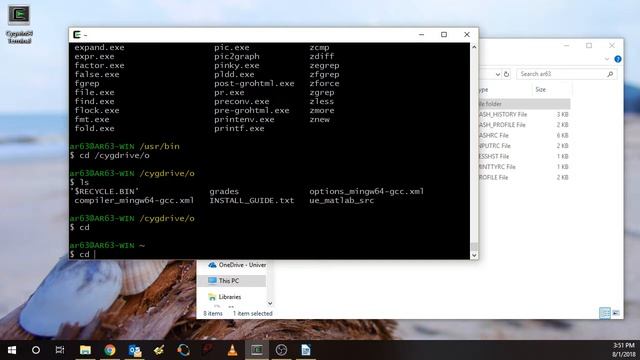This screenshot has height=360, width=640.
Task: Click refresh button in Explorer address bar
Action: tap(507, 74)
